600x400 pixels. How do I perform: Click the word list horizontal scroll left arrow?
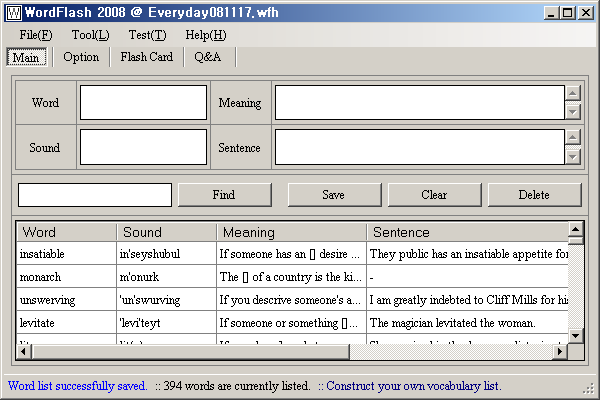[24, 351]
